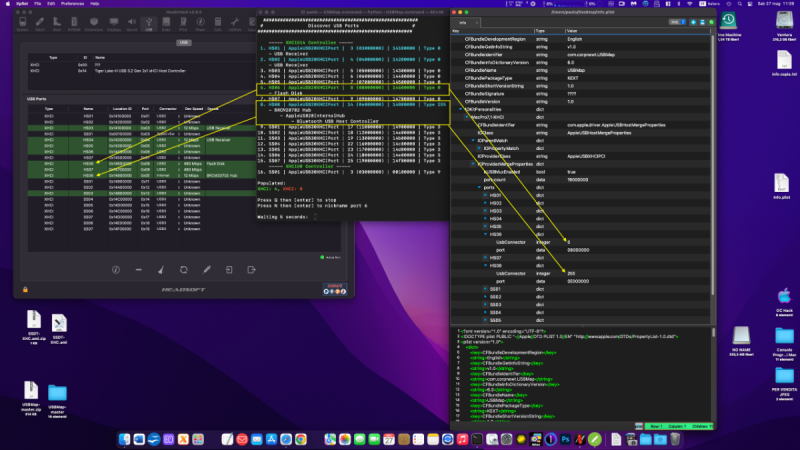Expand the HS01 port entry
This screenshot has width=800, height=450.
pyautogui.click(x=484, y=194)
